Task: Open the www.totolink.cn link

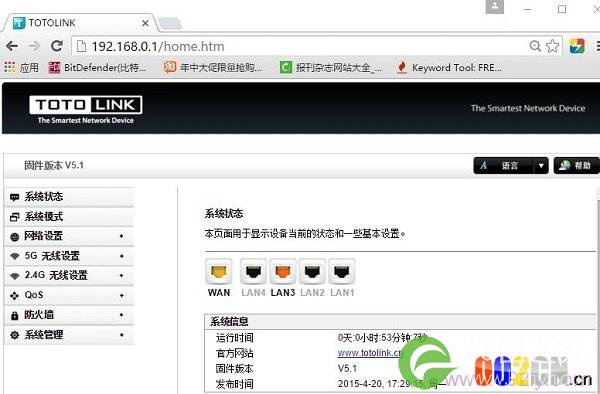Action: [x=370, y=353]
